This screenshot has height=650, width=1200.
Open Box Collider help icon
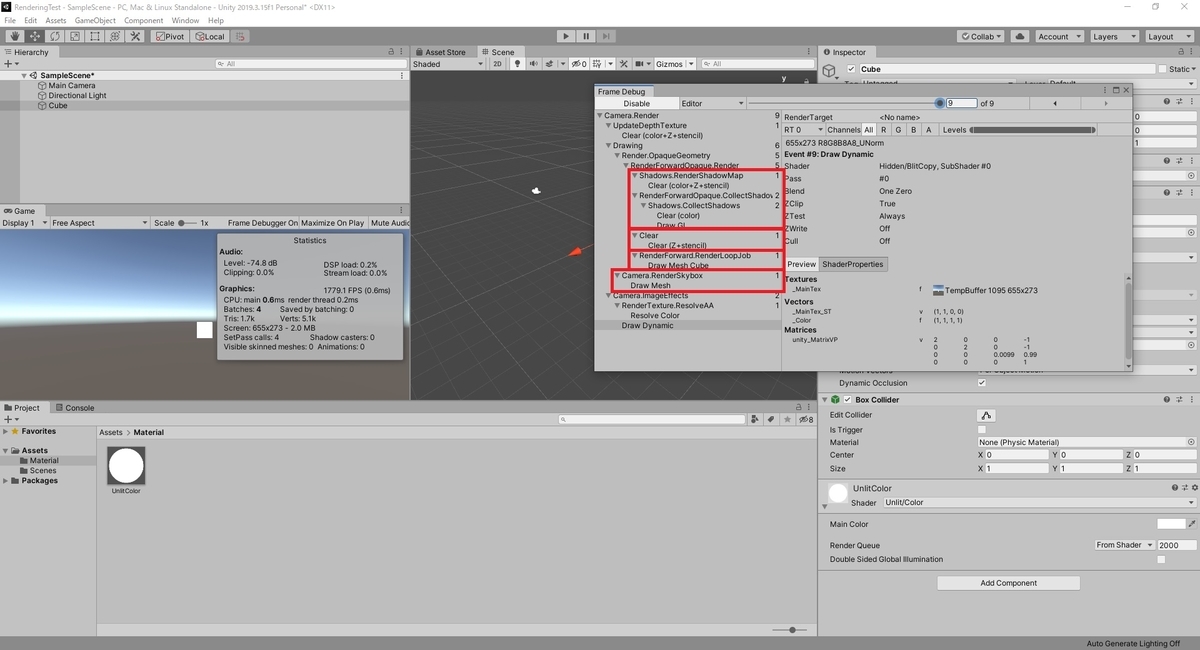click(1168, 400)
